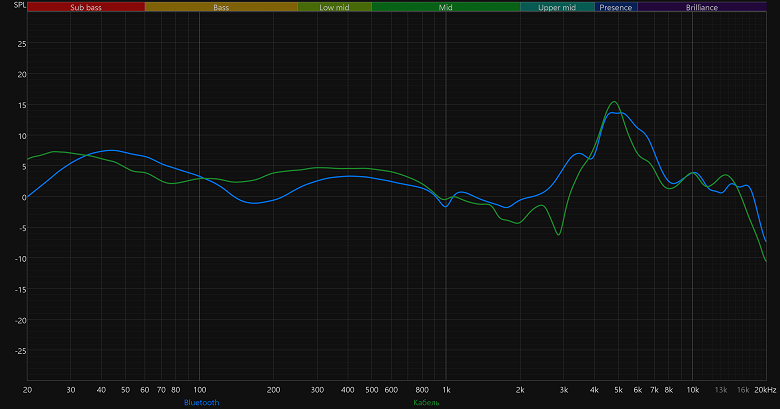Select the Bass frequency band header

[x=221, y=7]
